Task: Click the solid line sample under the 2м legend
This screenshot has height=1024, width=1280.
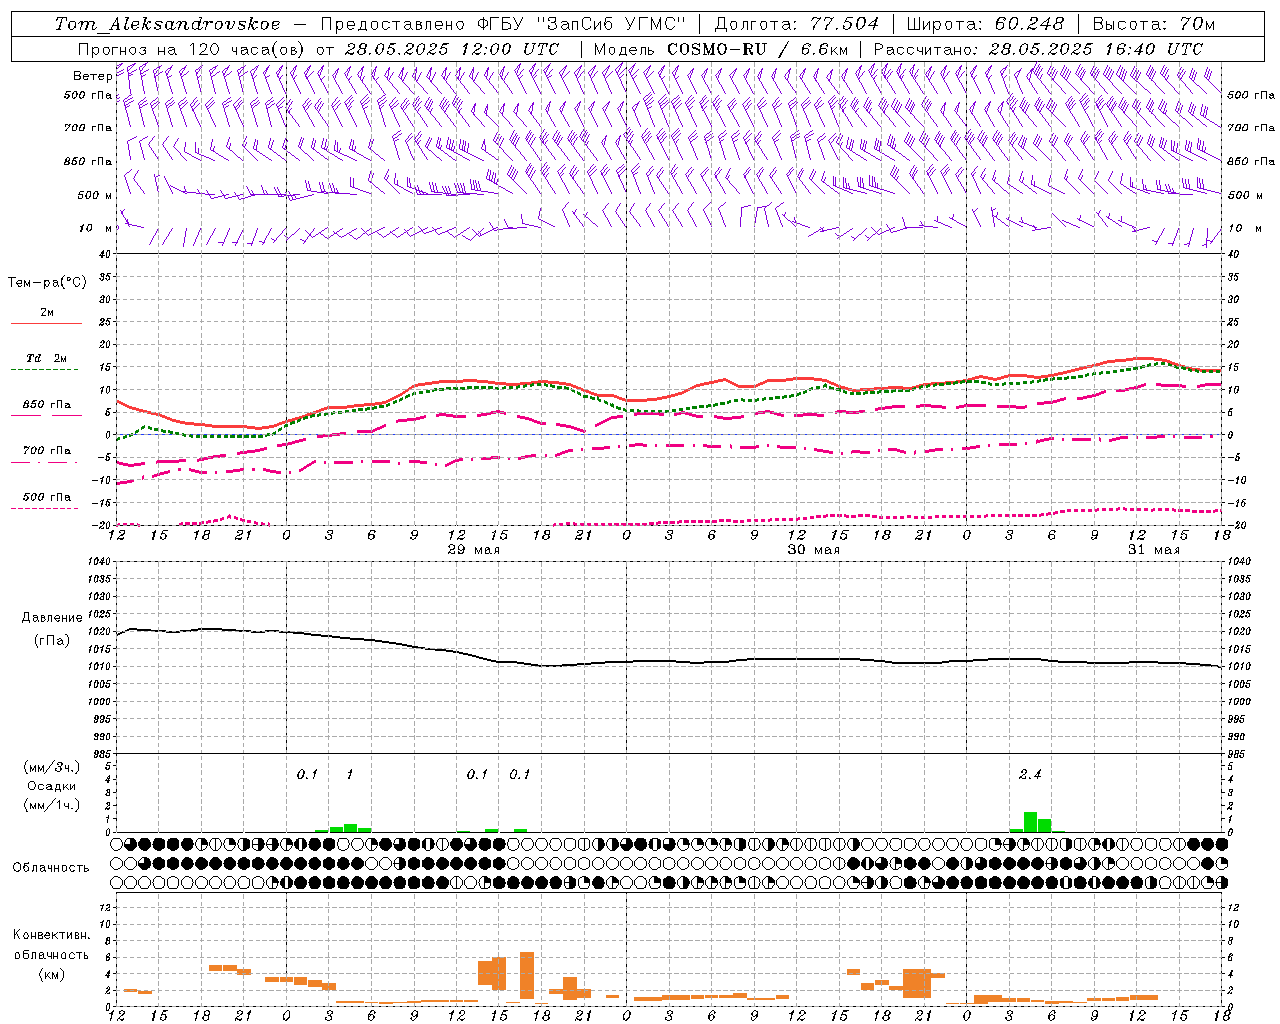Action: click(47, 324)
